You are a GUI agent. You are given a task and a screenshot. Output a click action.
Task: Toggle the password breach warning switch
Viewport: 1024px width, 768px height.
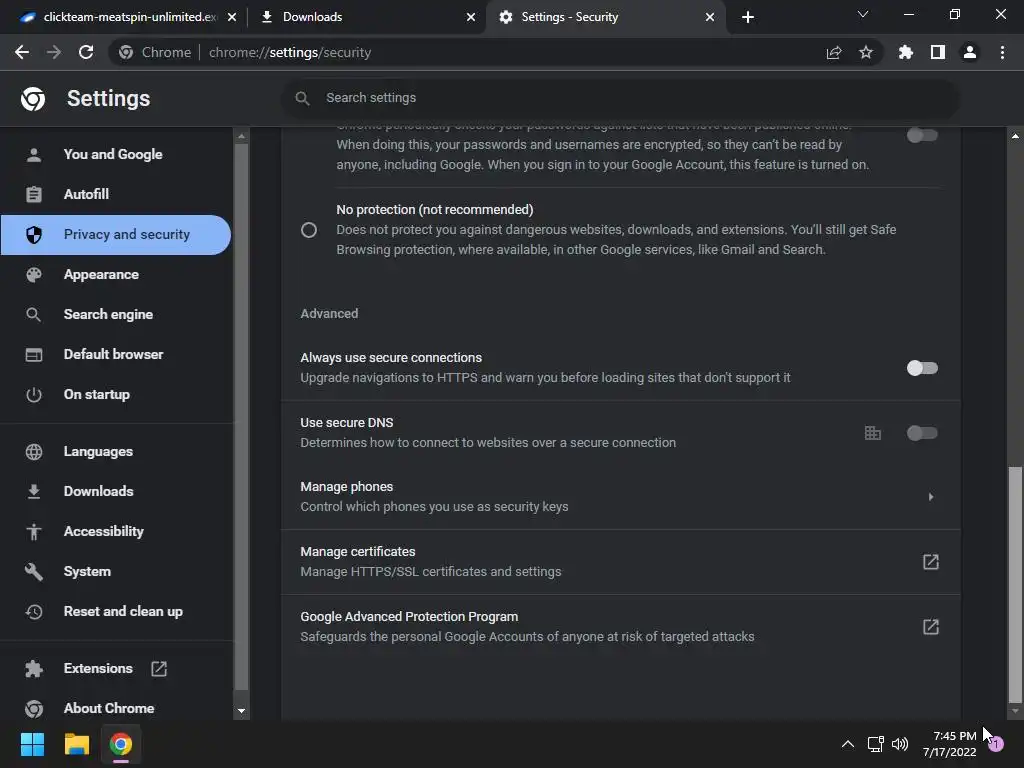922,135
